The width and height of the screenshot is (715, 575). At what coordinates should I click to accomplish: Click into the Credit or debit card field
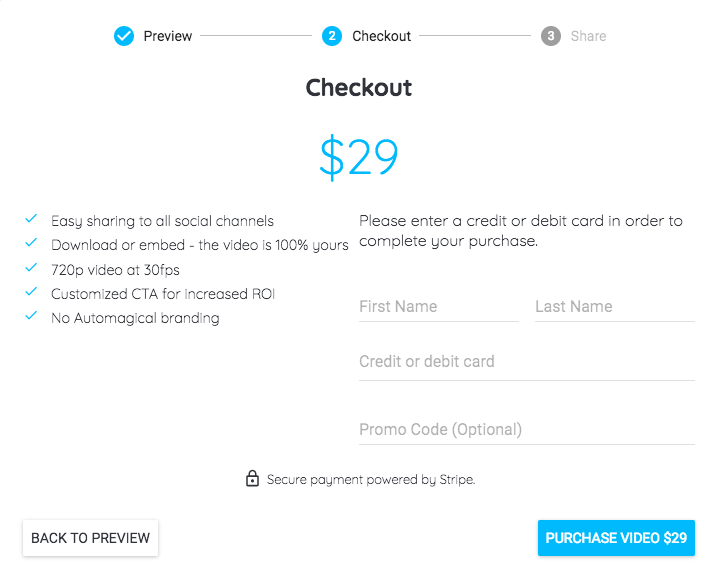point(526,362)
